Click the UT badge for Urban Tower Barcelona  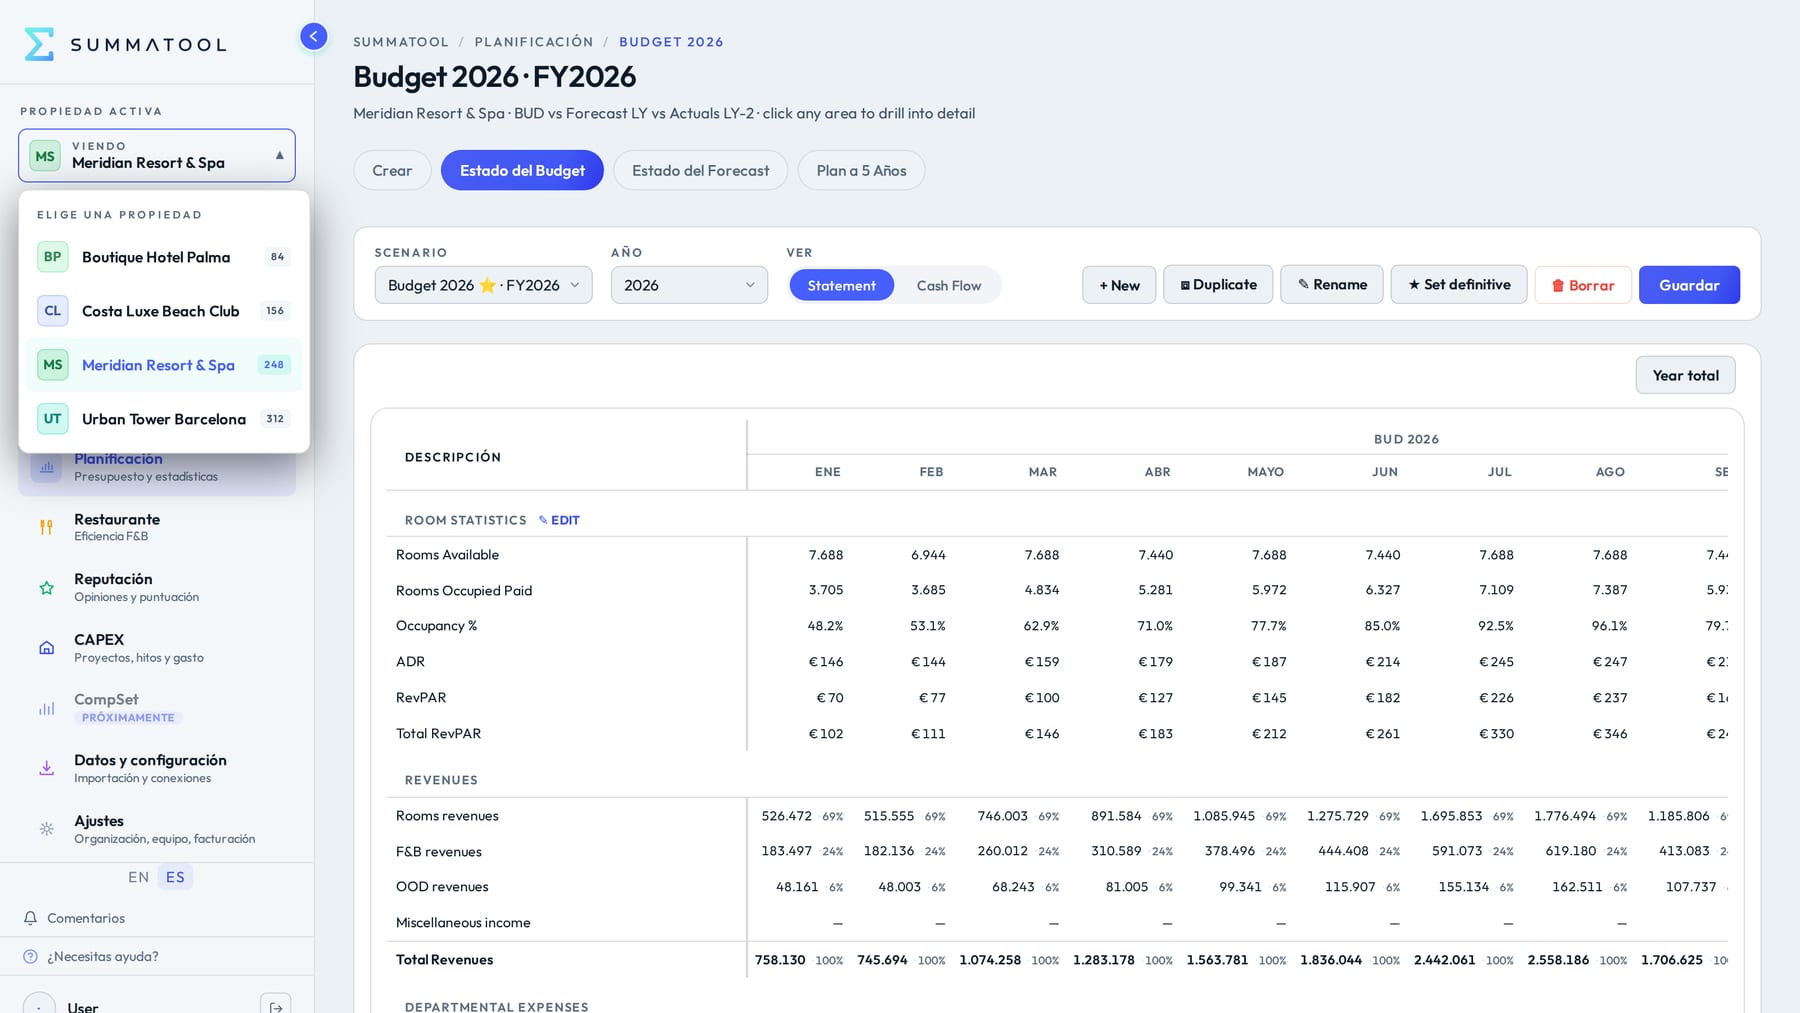point(53,419)
